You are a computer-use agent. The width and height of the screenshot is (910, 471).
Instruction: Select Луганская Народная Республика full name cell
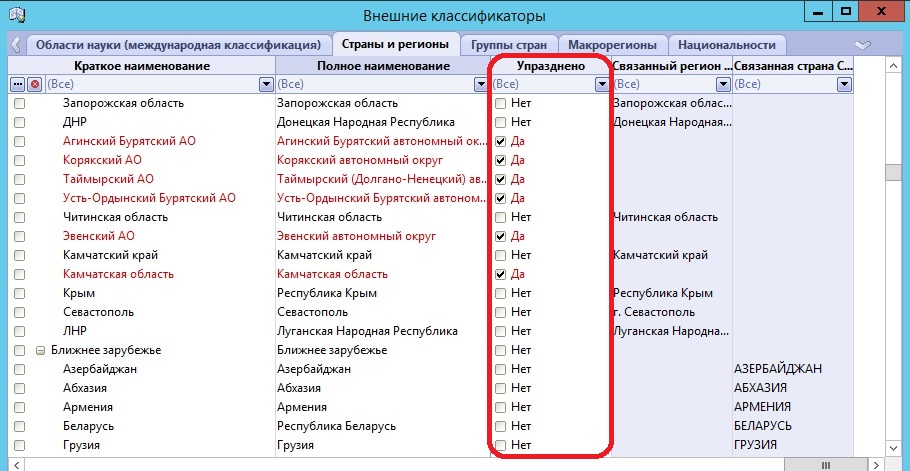(x=367, y=332)
